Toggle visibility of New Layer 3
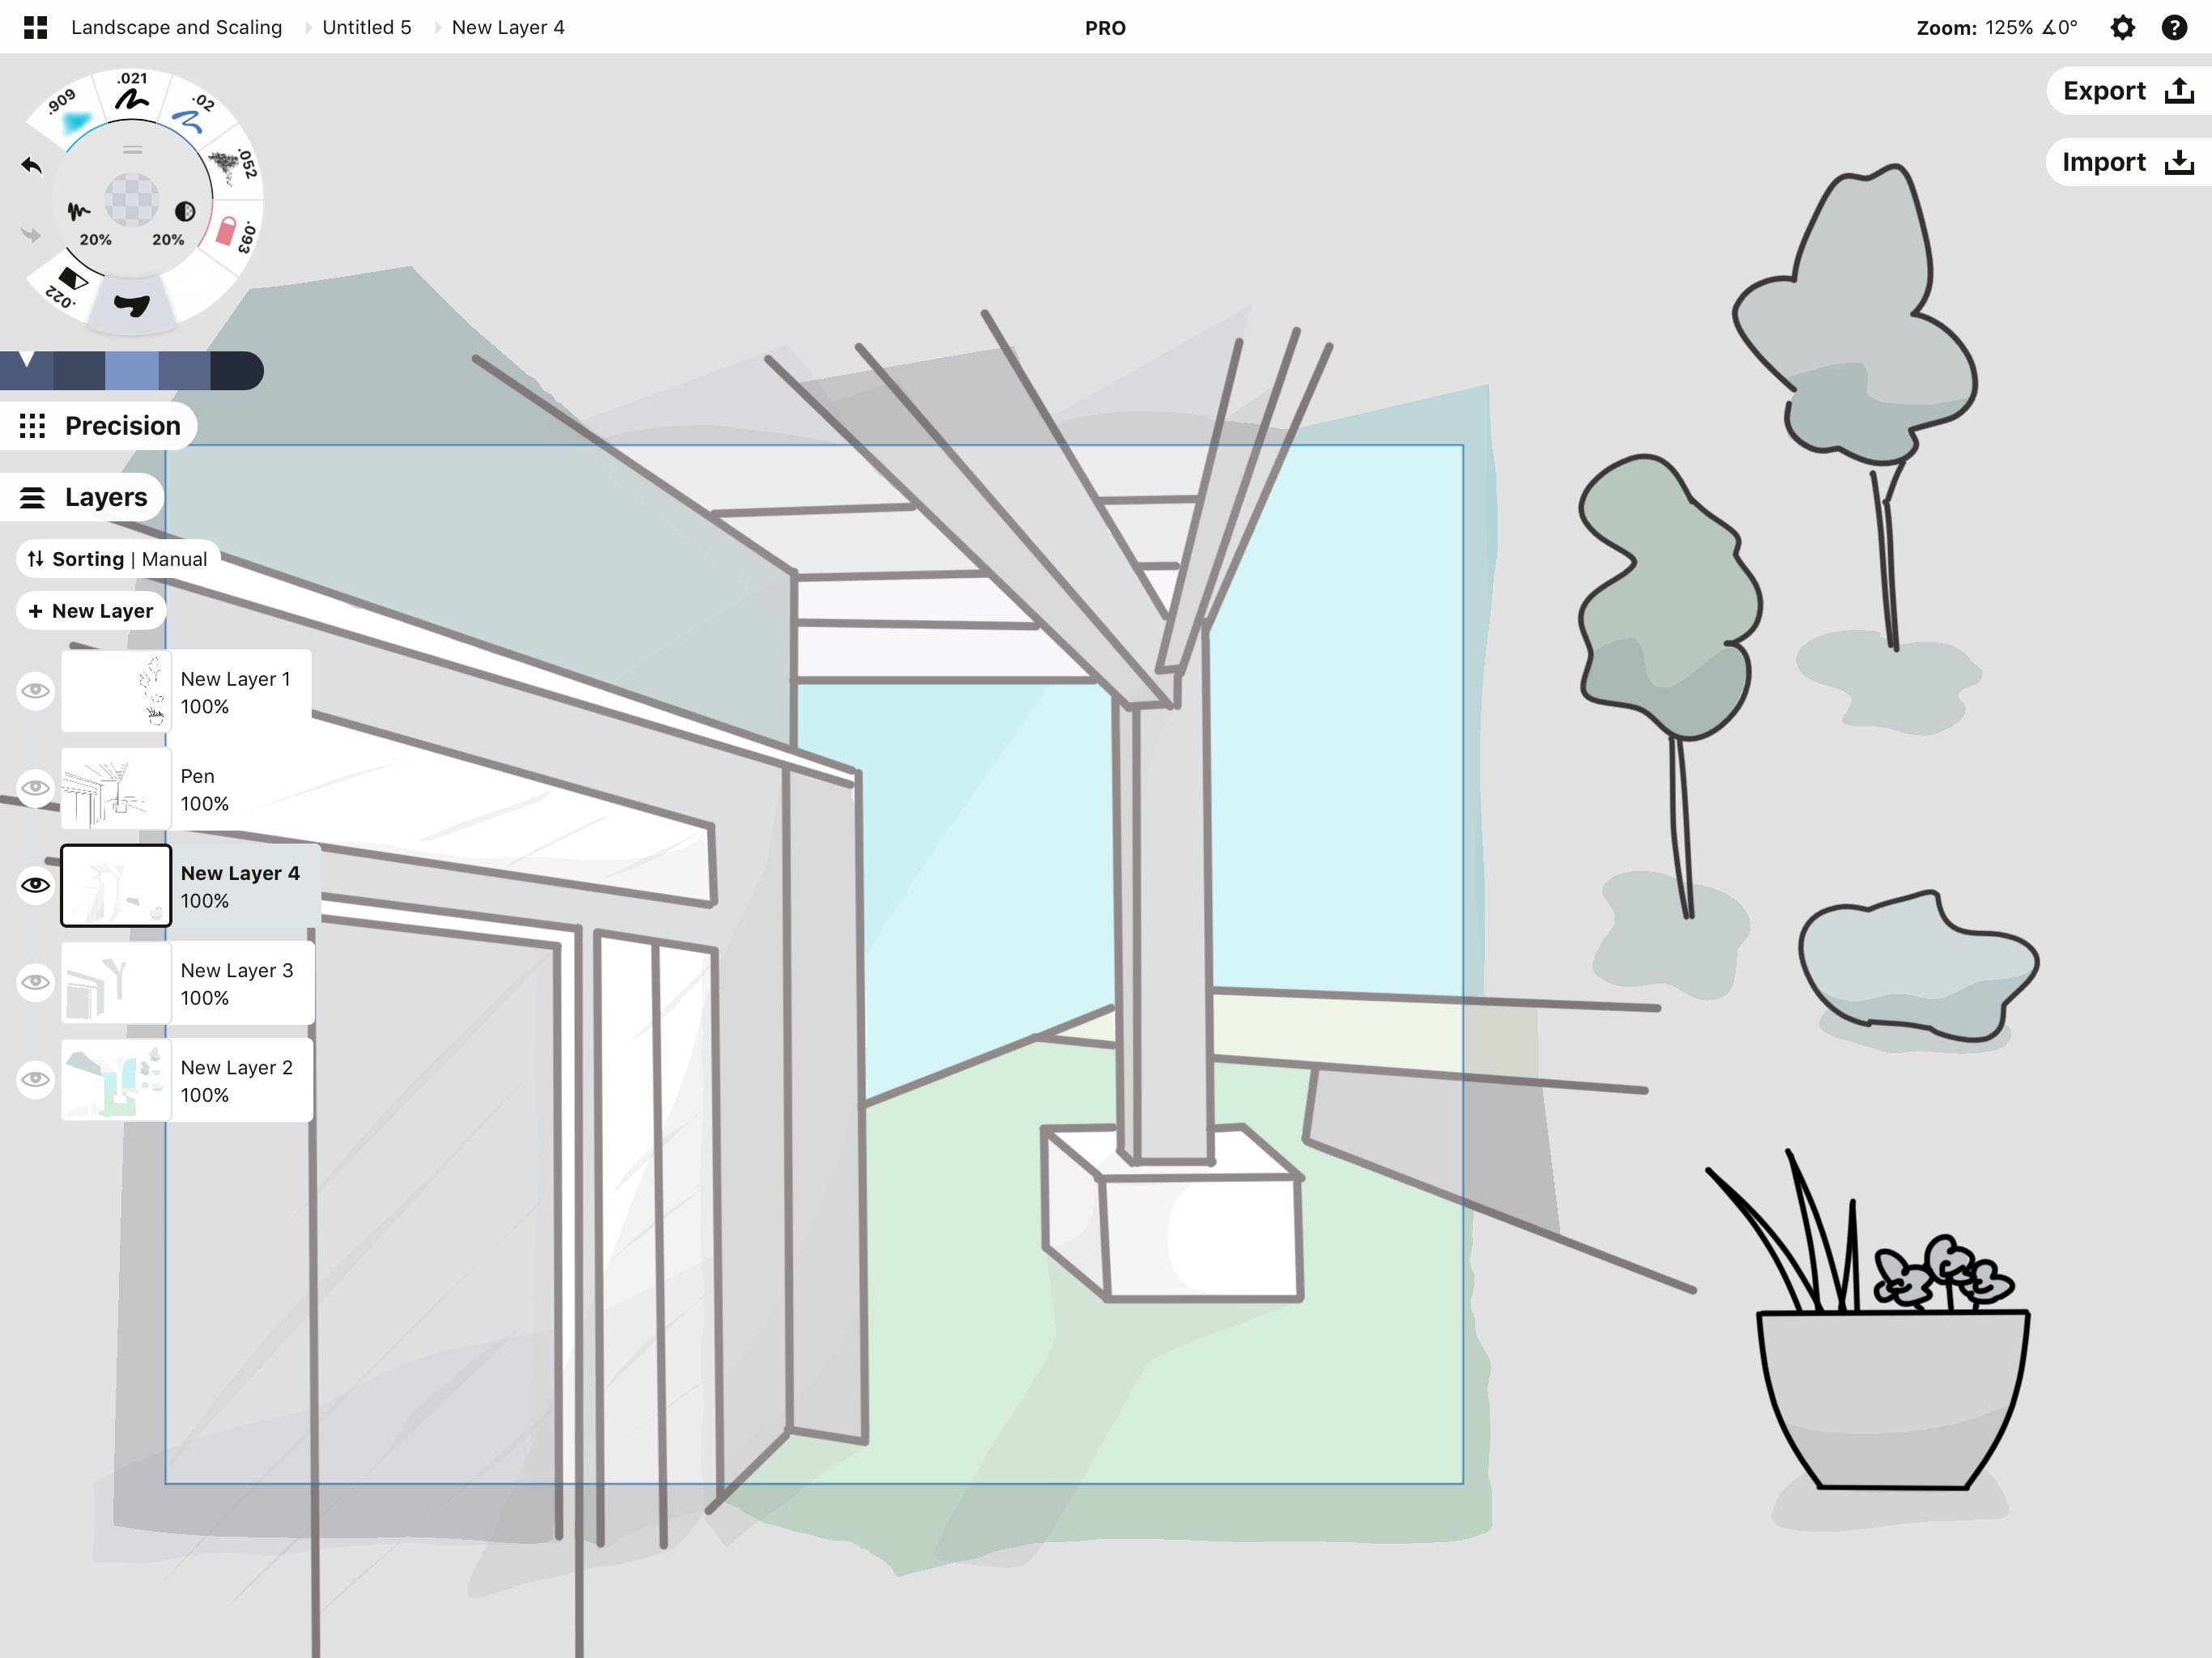2212x1658 pixels. [x=36, y=980]
